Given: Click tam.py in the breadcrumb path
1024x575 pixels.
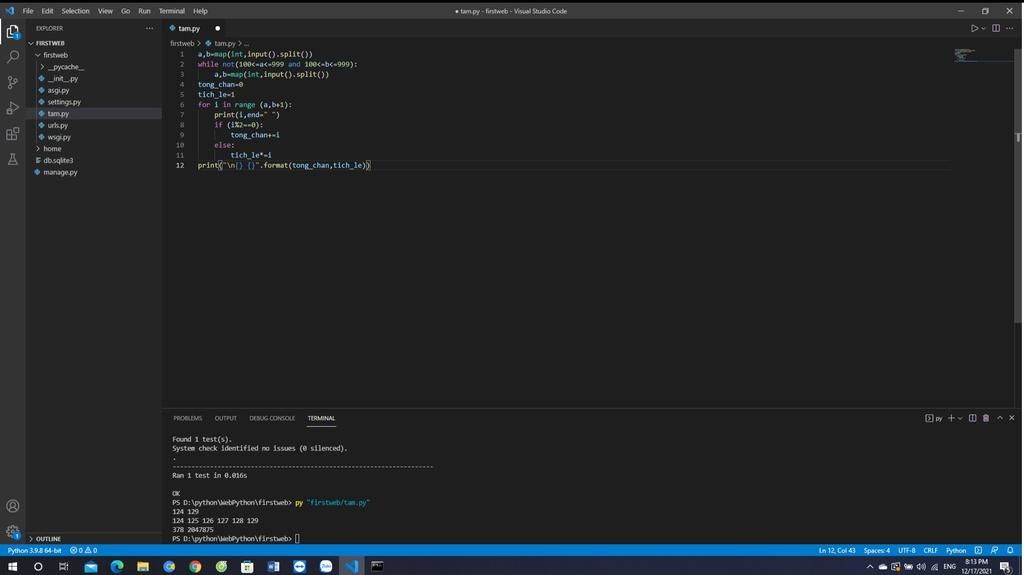Looking at the screenshot, I should pos(225,43).
